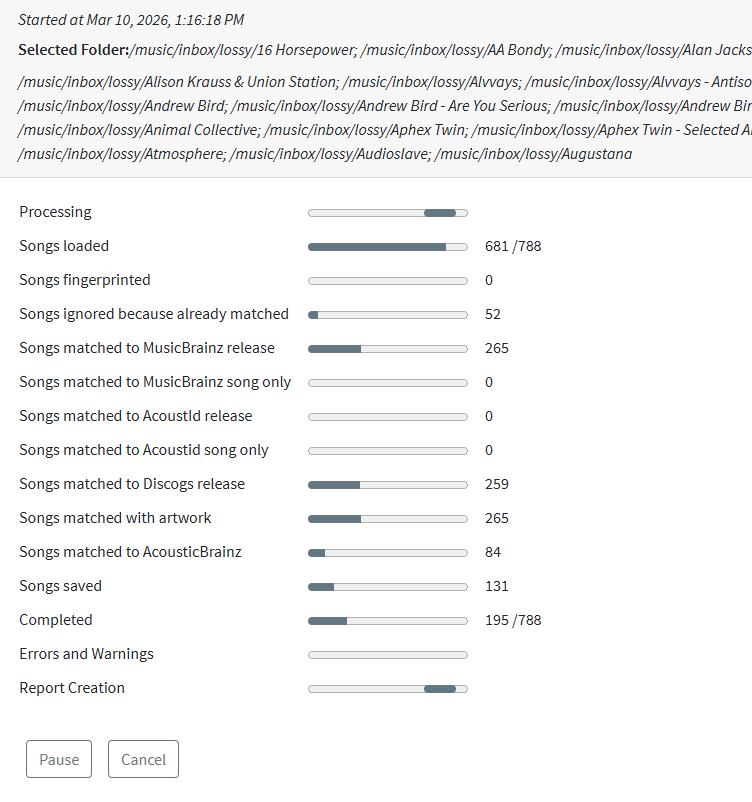Click the Selected Folder label
The height and width of the screenshot is (802, 752).
(73, 50)
